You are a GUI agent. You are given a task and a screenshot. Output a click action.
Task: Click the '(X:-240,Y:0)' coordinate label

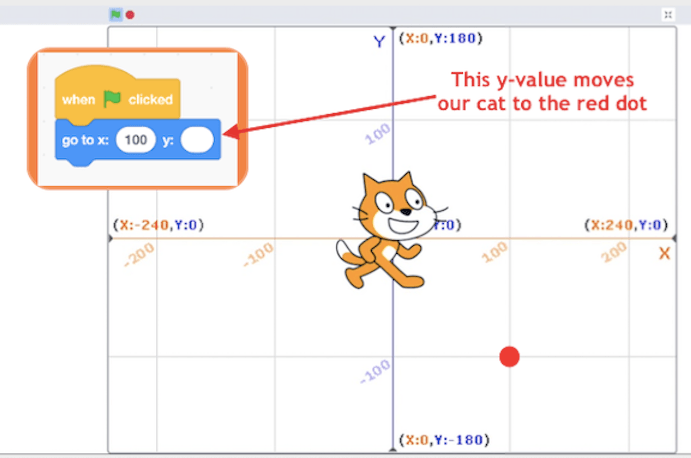pos(159,225)
